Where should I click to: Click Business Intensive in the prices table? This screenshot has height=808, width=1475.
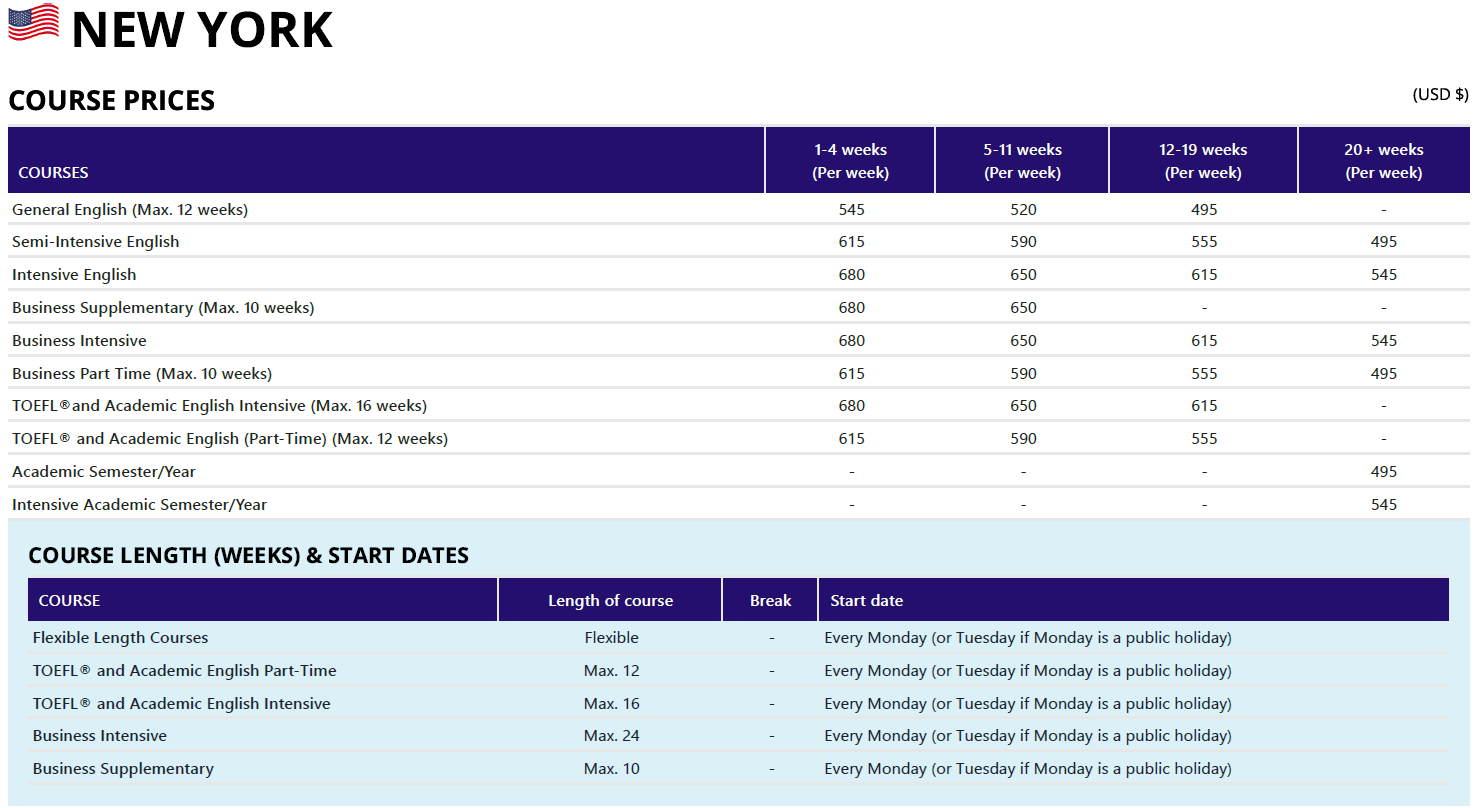[x=79, y=340]
